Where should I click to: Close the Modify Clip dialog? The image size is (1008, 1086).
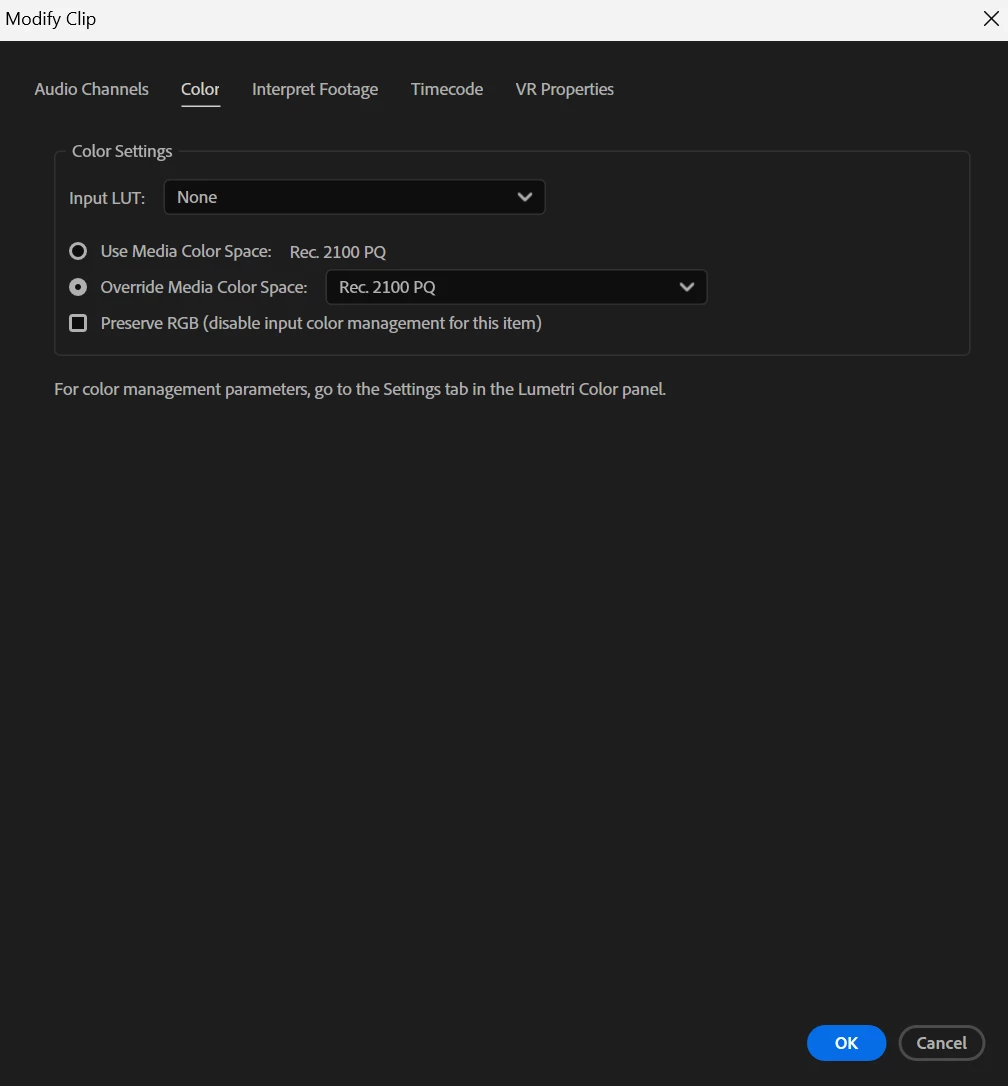[991, 19]
